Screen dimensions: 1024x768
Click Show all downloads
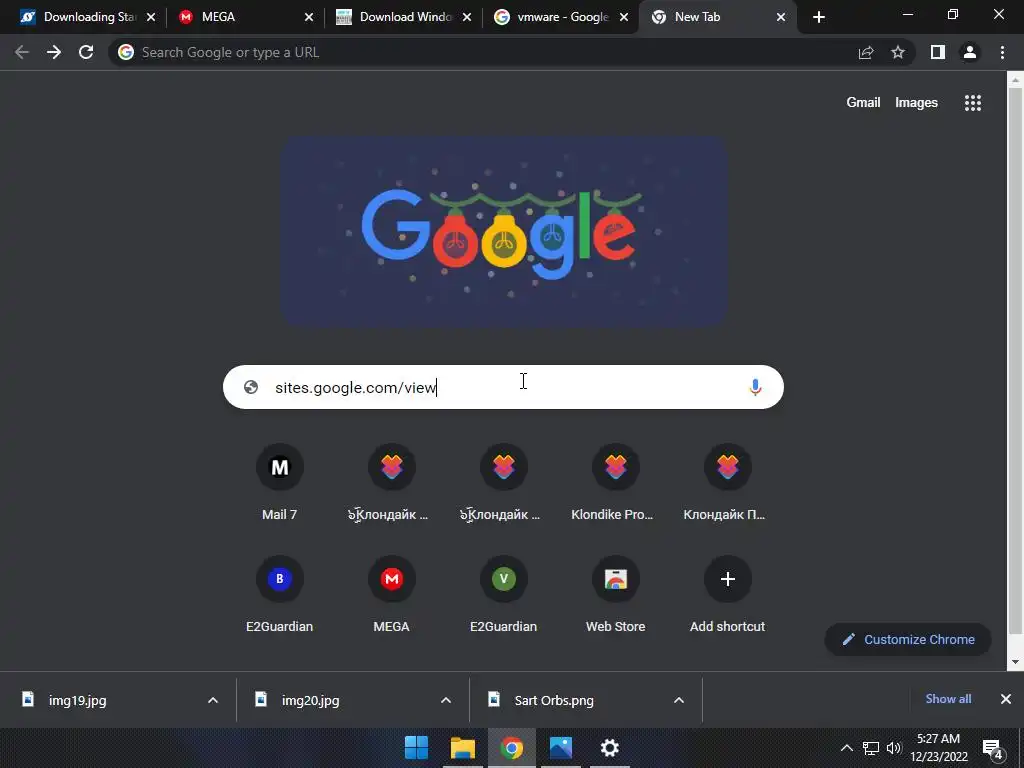pyautogui.click(x=948, y=699)
